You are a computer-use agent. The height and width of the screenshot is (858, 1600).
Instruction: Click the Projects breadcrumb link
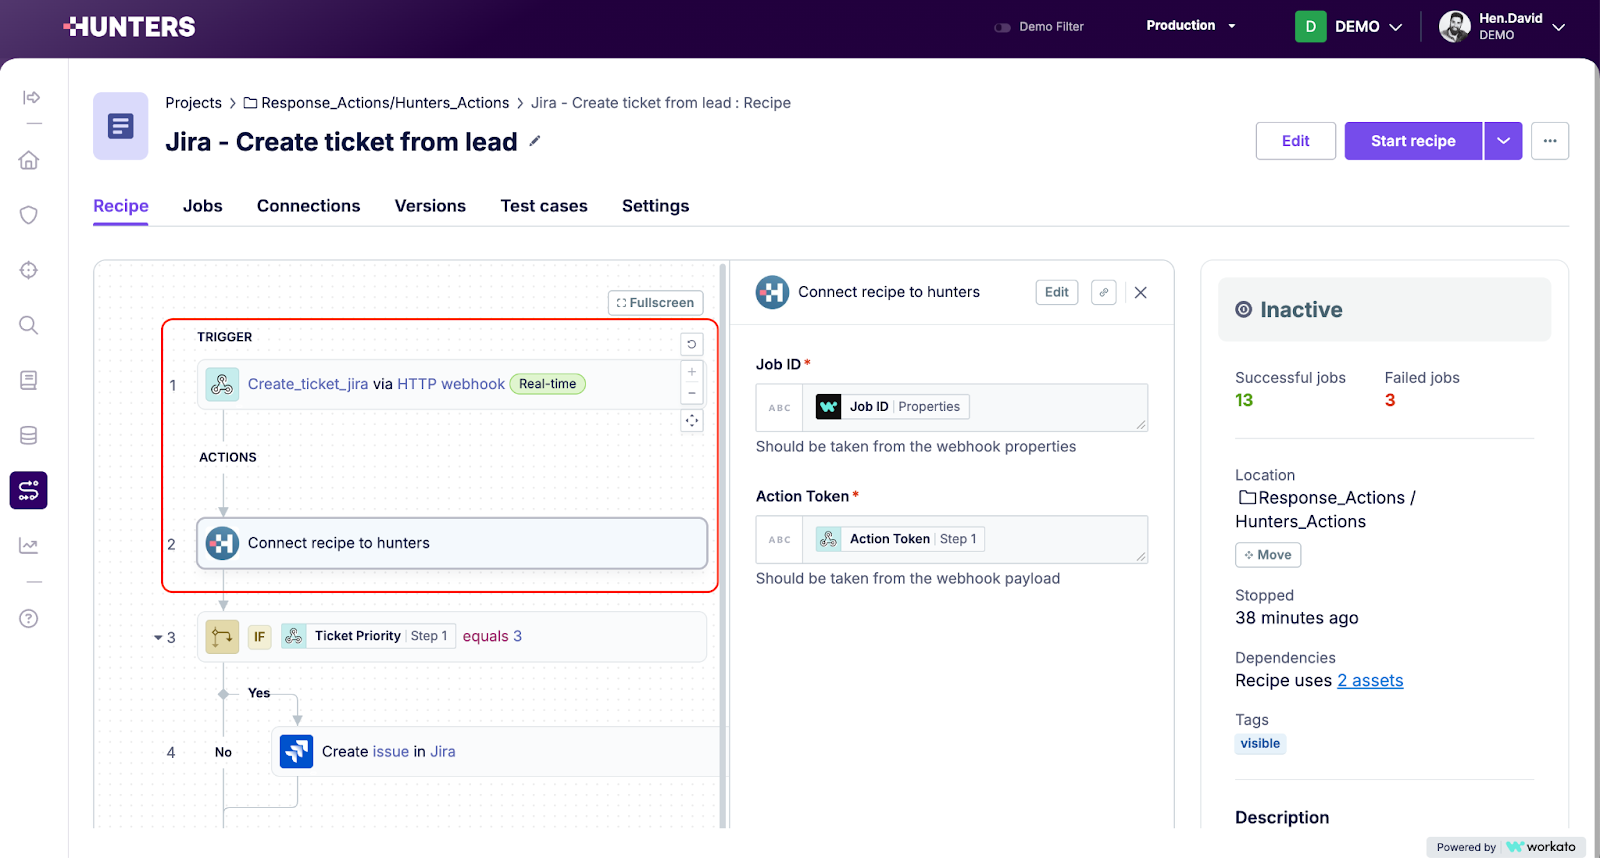point(193,103)
